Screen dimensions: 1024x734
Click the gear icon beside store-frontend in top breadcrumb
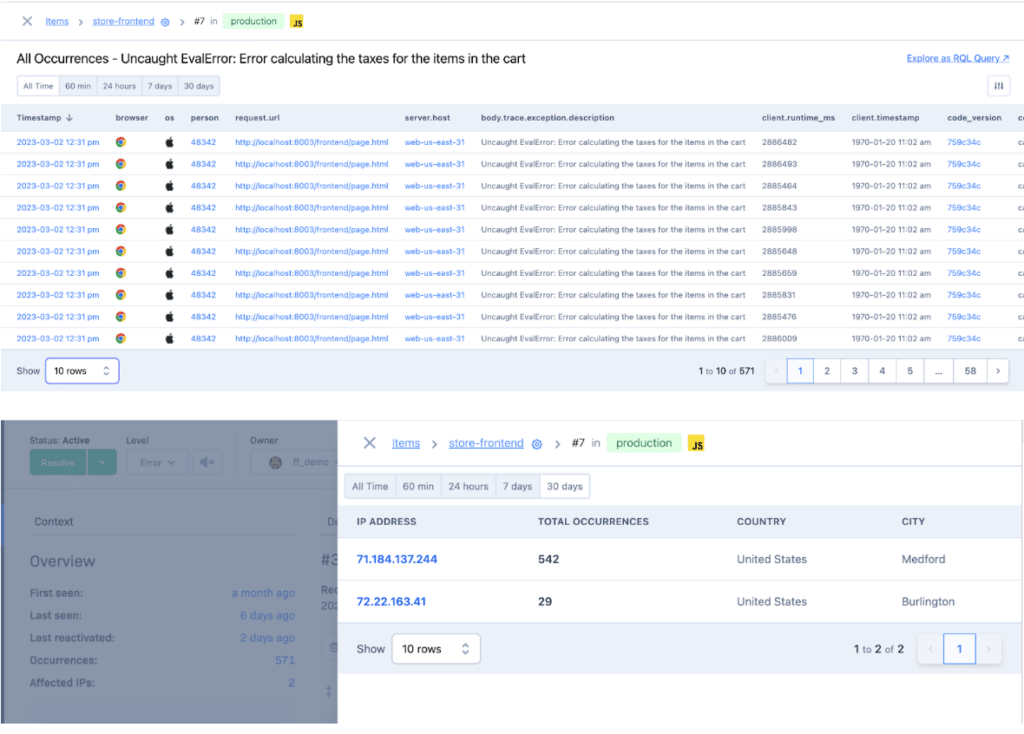pyautogui.click(x=165, y=22)
